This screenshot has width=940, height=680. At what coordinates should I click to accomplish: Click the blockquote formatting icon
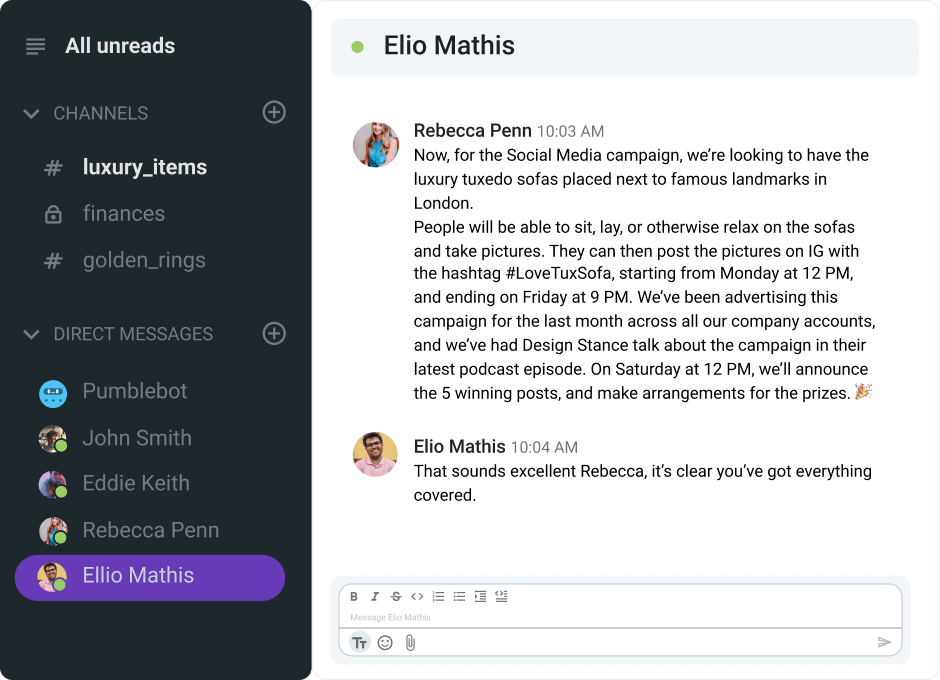[501, 596]
